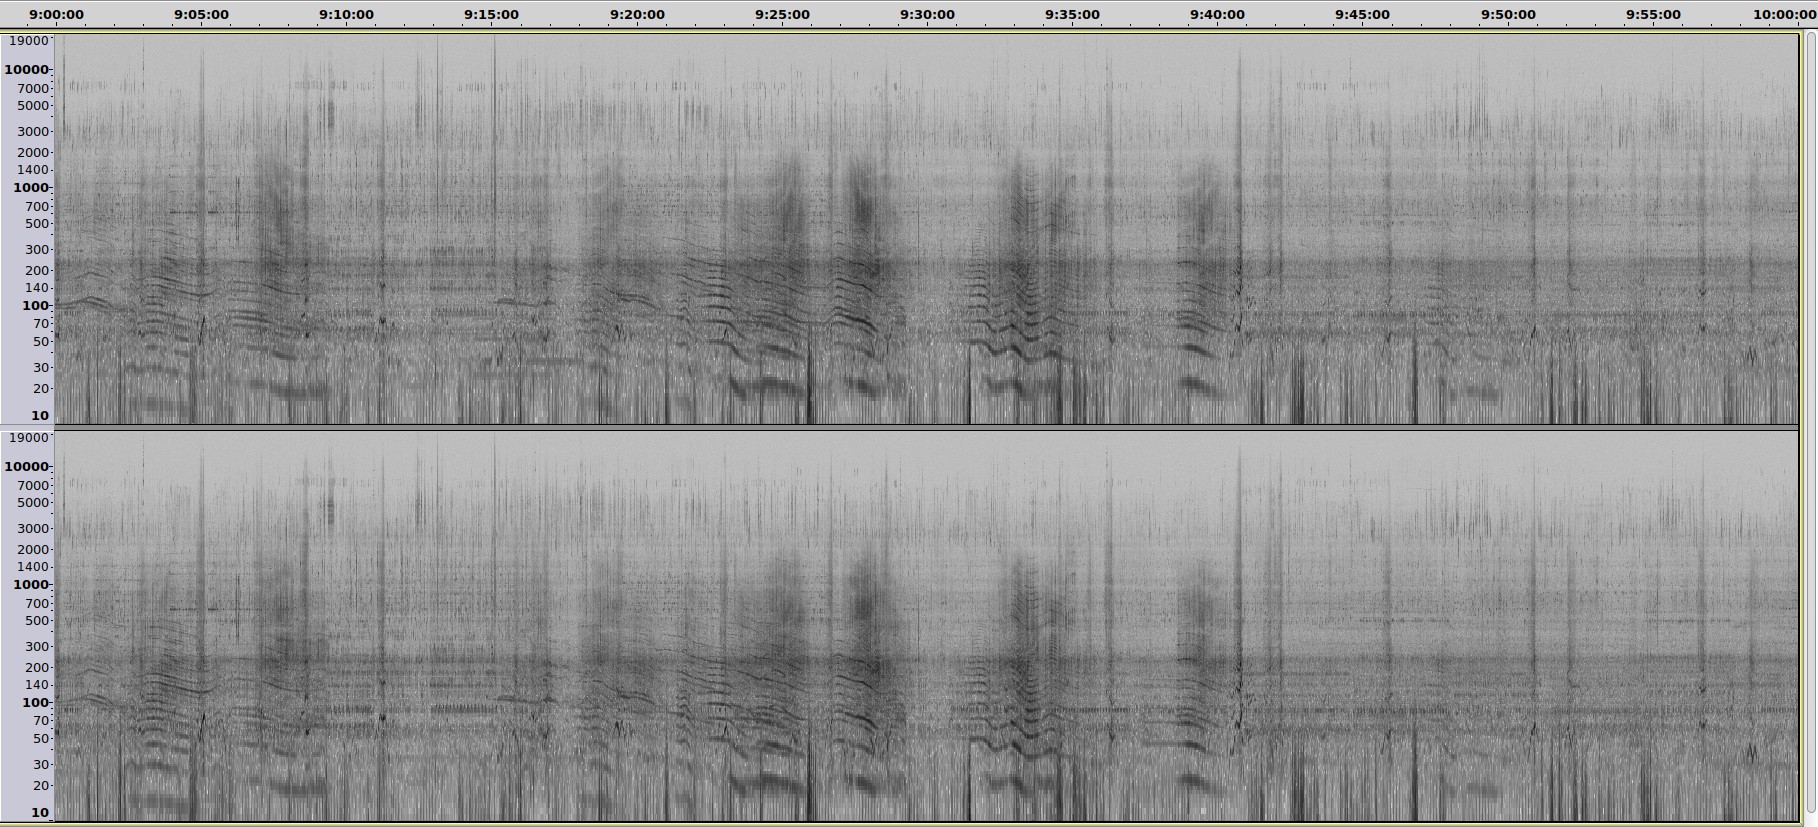
Task: Click 100 on the top channel frequency scale
Action: coord(34,306)
